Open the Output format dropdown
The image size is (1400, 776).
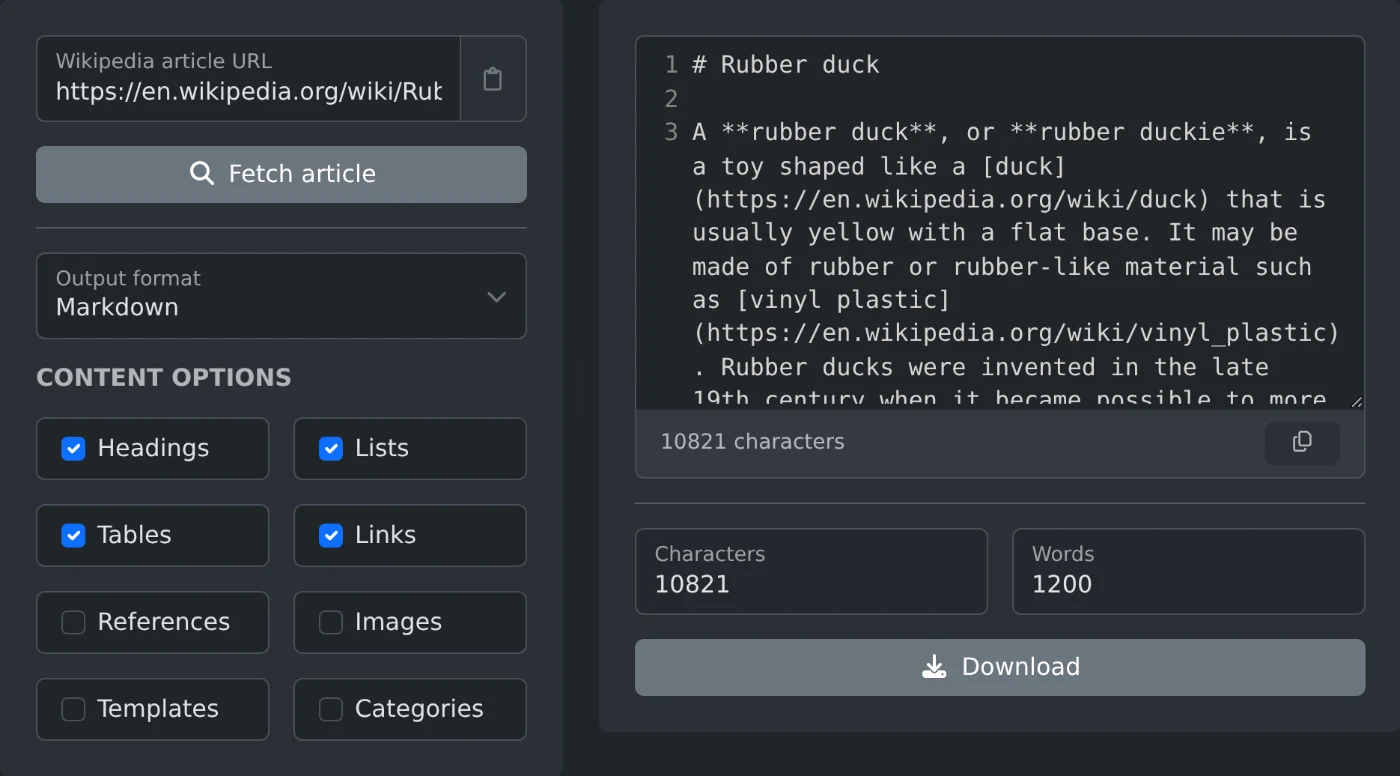[281, 296]
